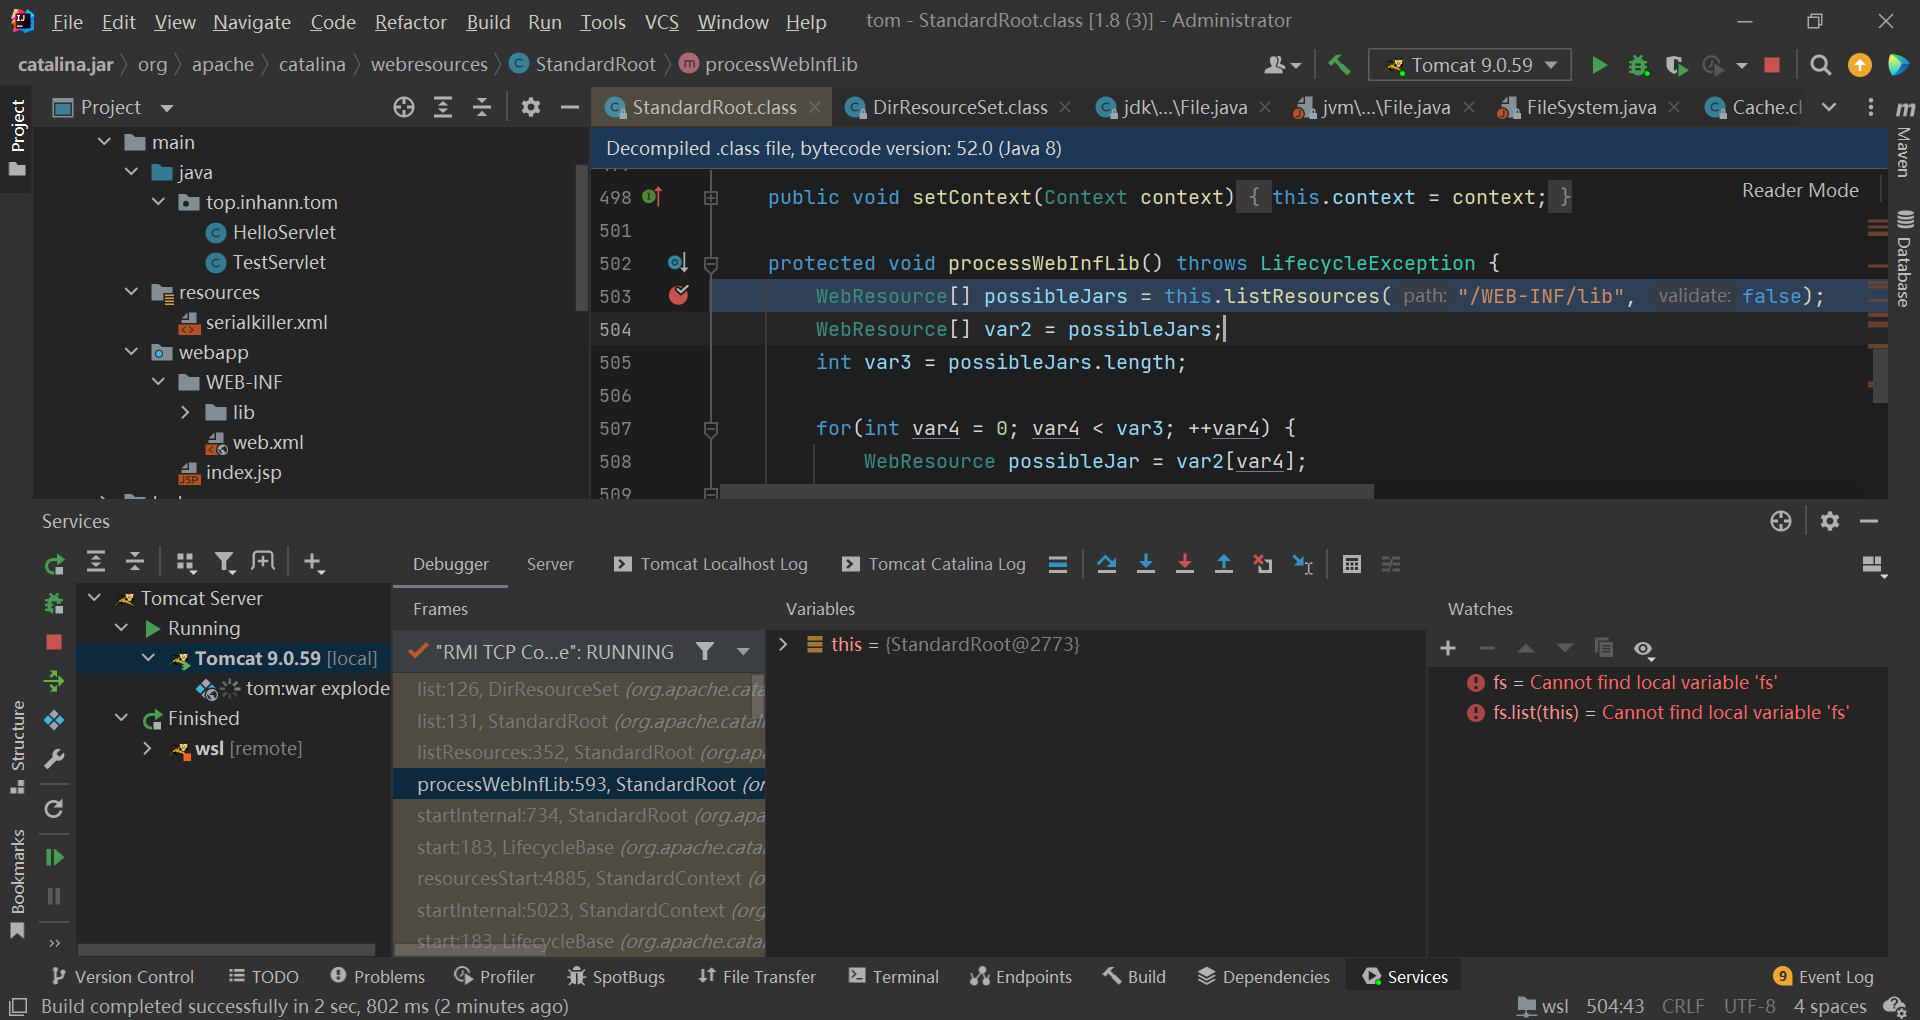Open Terminal tool window
The height and width of the screenshot is (1020, 1920).
pyautogui.click(x=893, y=977)
